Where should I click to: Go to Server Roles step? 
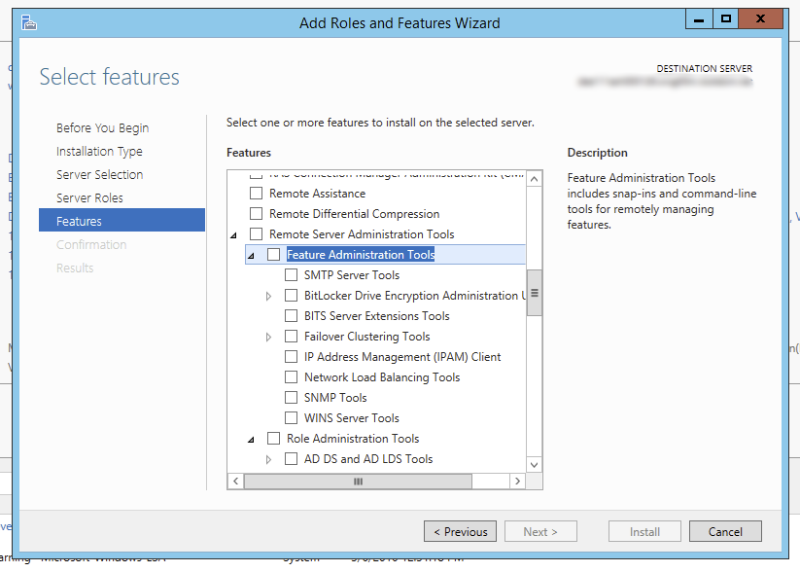(x=89, y=198)
